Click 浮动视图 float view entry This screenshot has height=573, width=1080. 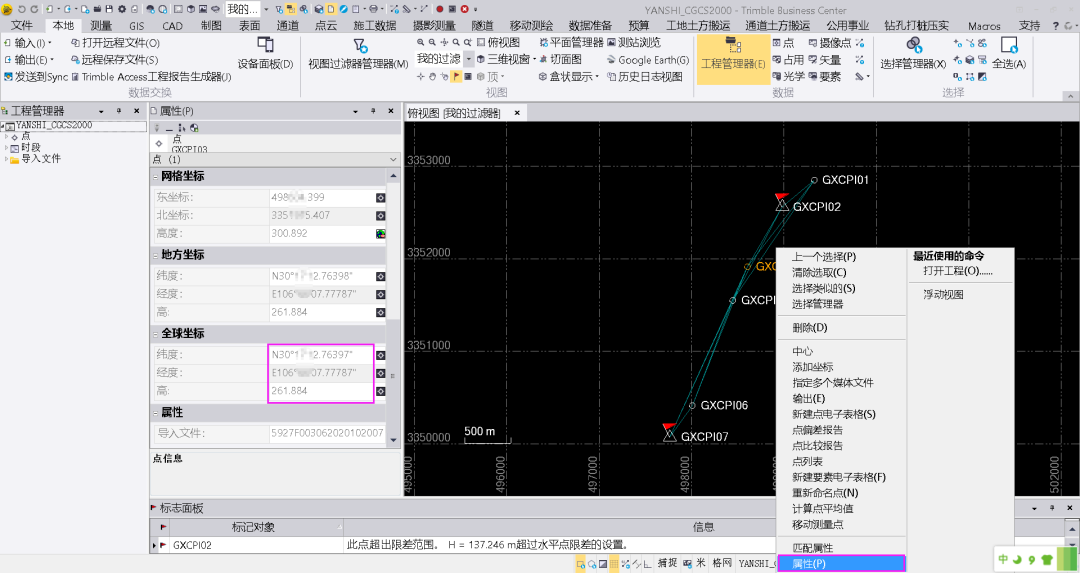(x=943, y=295)
